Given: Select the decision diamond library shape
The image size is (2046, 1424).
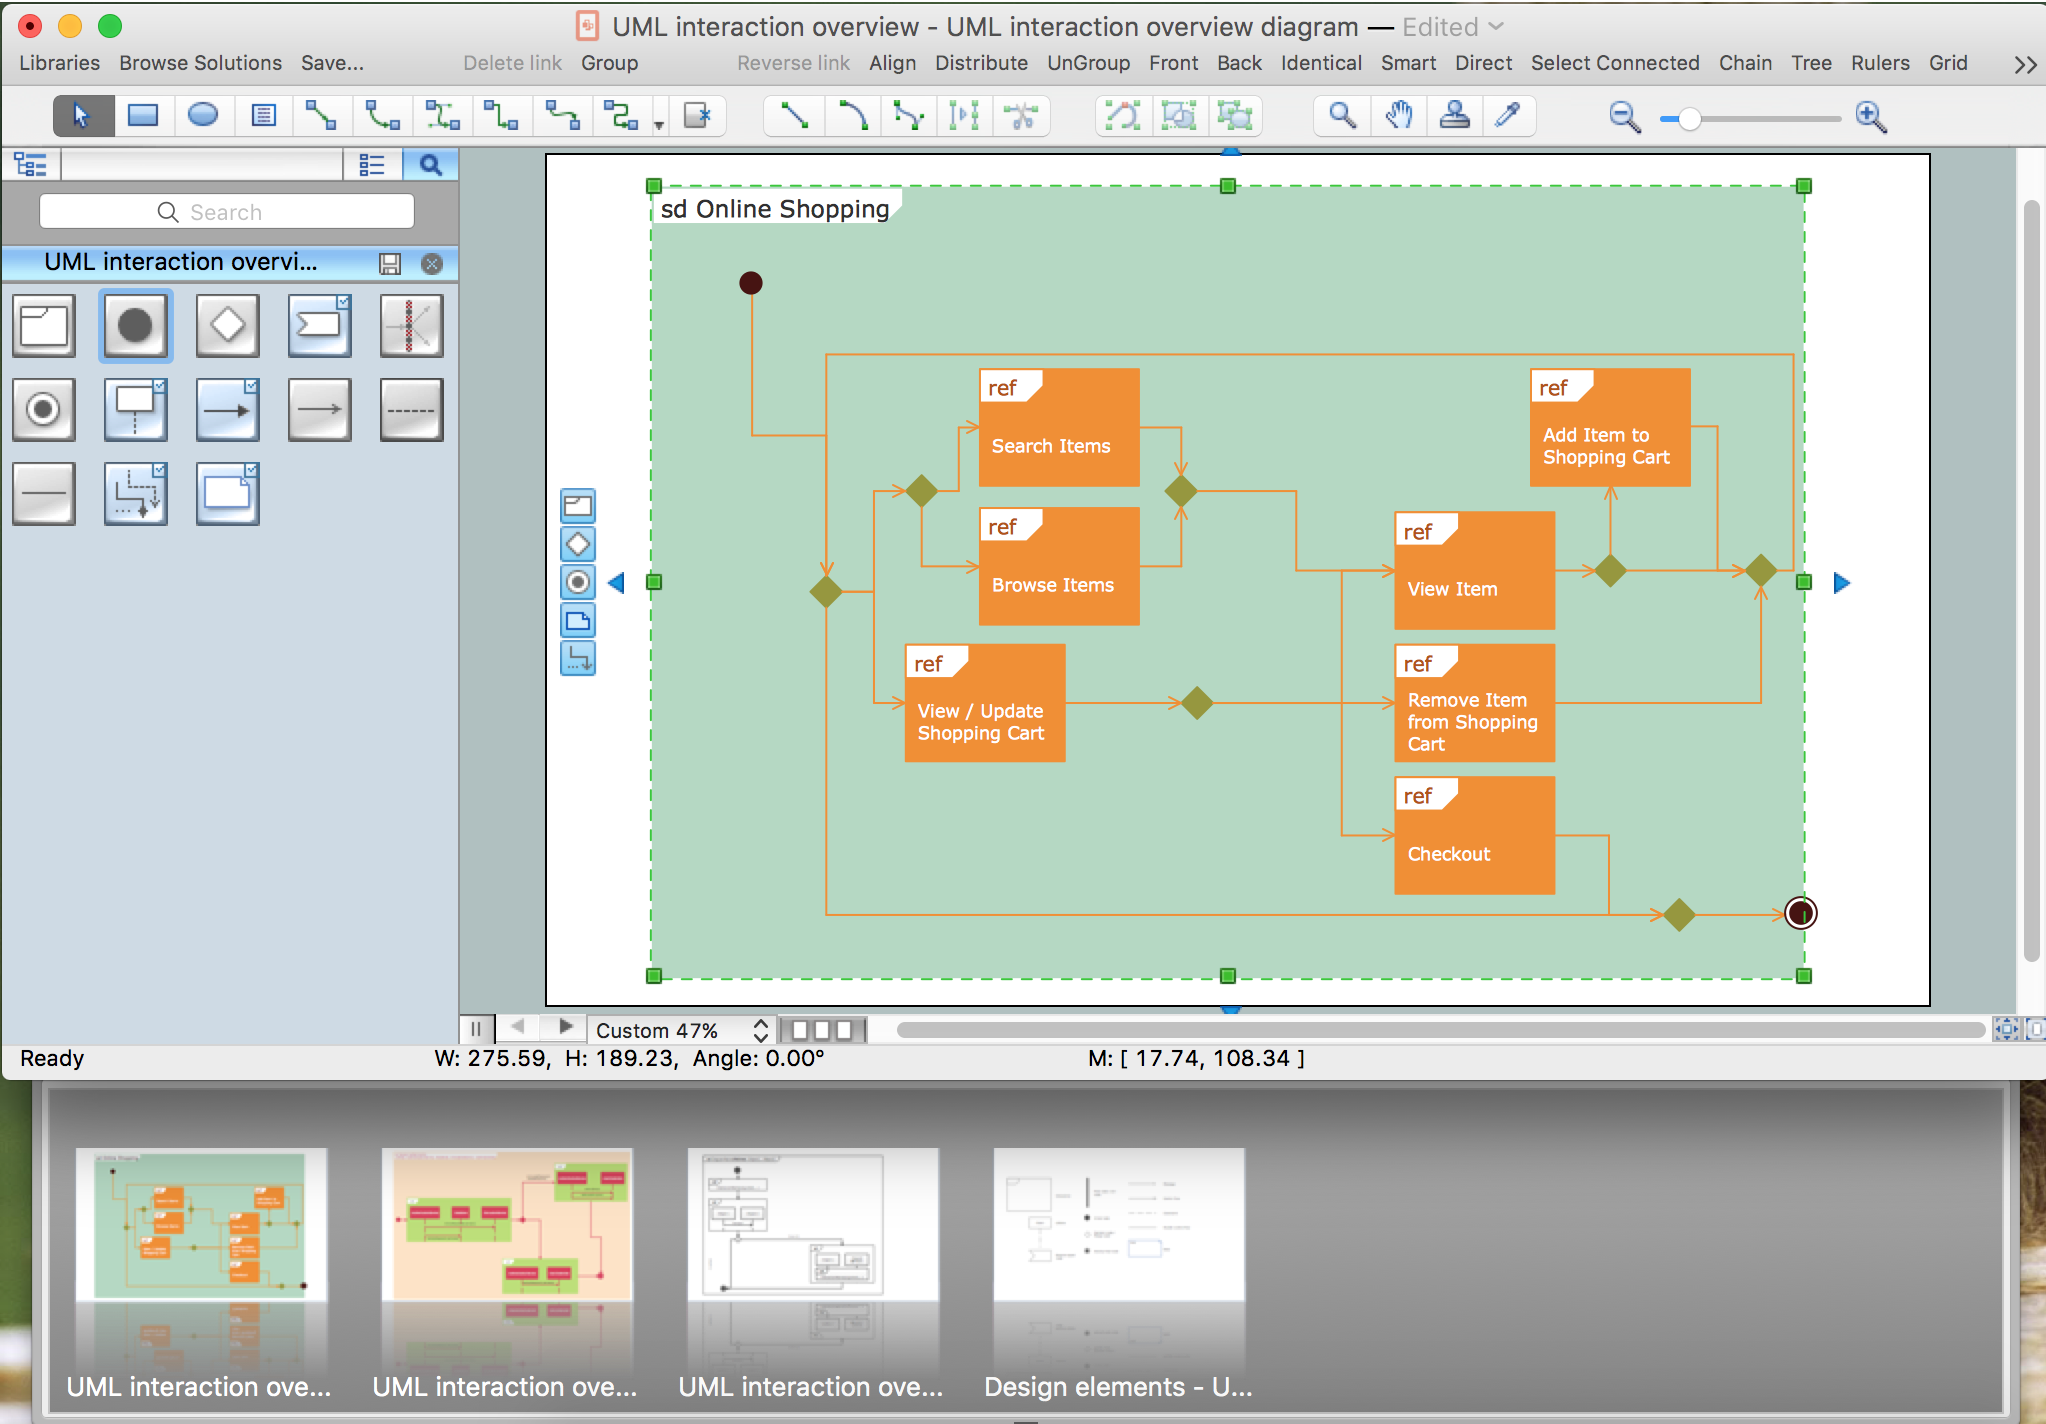Looking at the screenshot, I should coord(227,326).
